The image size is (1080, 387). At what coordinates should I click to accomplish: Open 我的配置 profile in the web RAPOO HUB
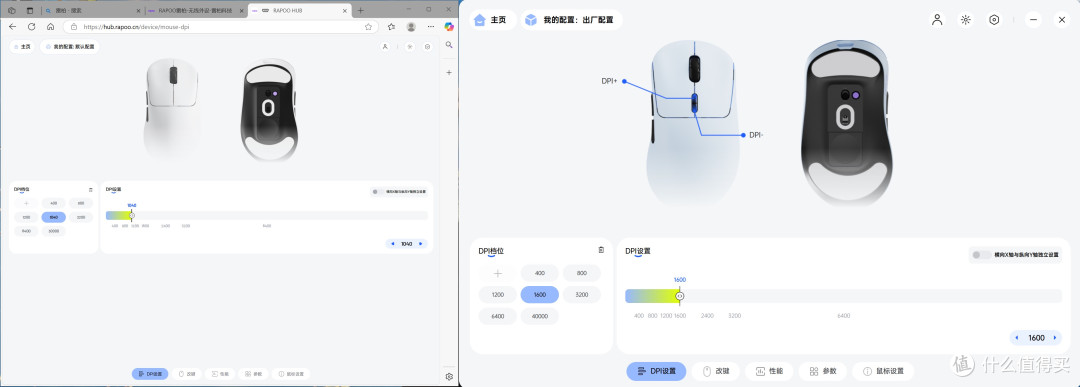(x=70, y=47)
